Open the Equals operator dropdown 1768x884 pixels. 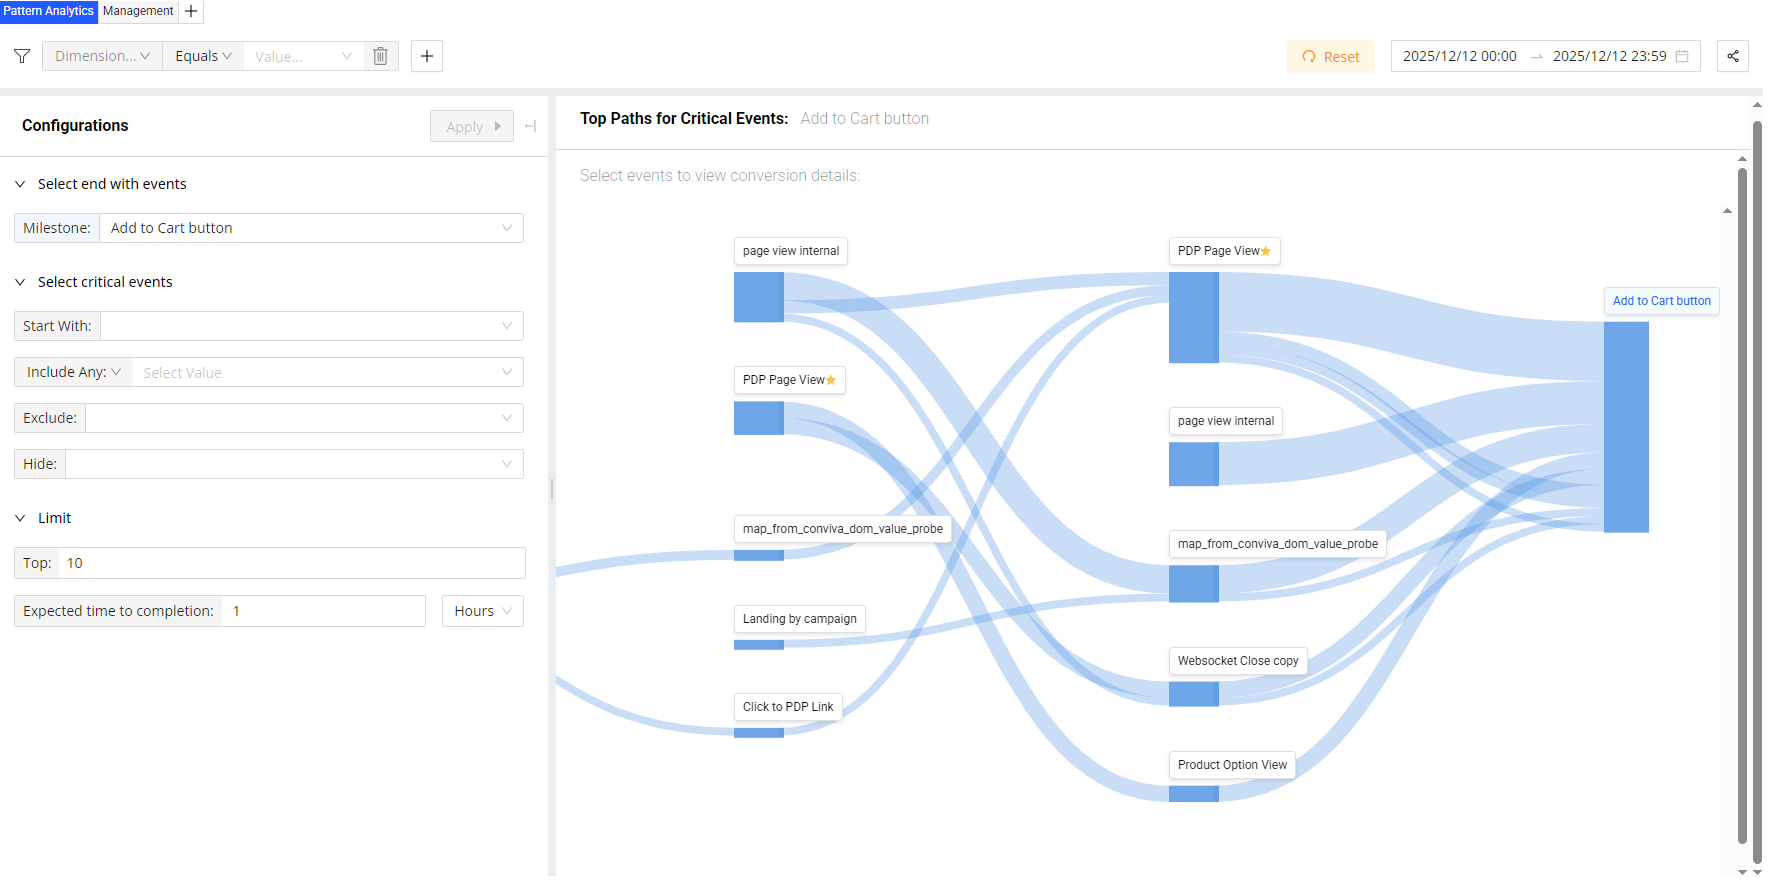(x=203, y=56)
